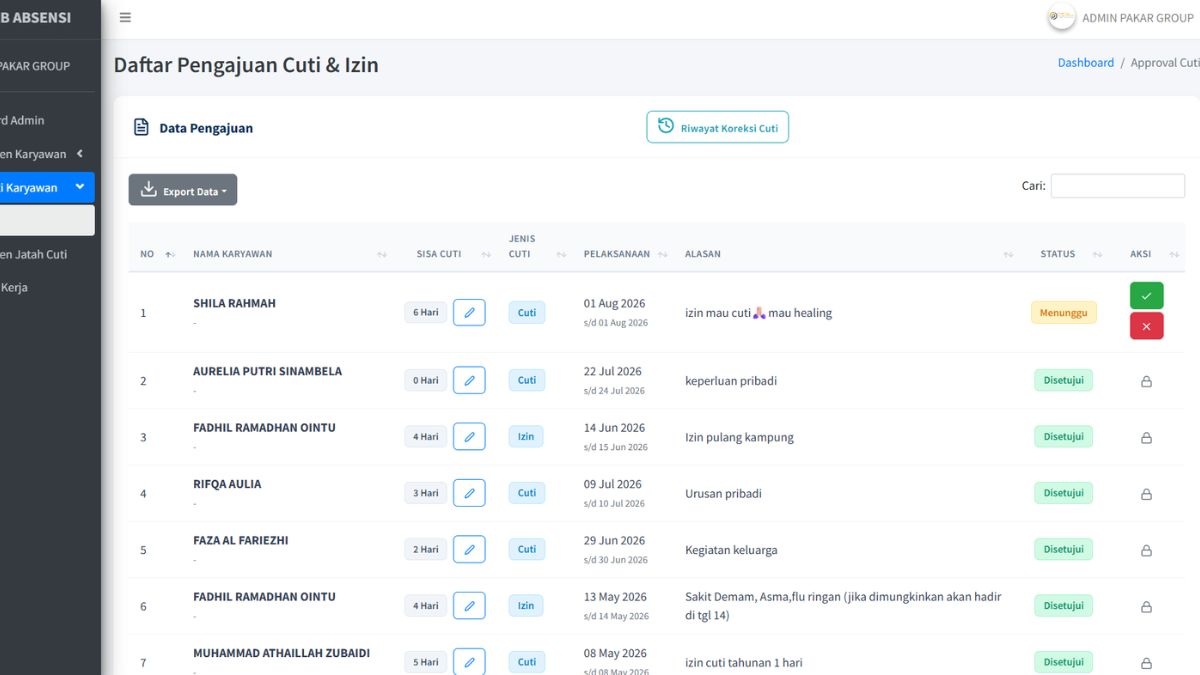Open Riwayat Koreksi Cuti history
The height and width of the screenshot is (675, 1200).
[717, 127]
